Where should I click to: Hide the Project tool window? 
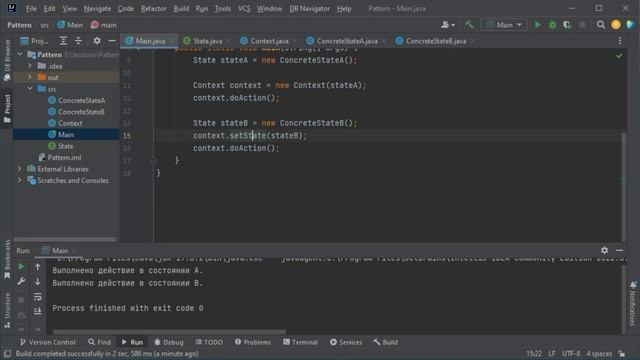point(111,41)
